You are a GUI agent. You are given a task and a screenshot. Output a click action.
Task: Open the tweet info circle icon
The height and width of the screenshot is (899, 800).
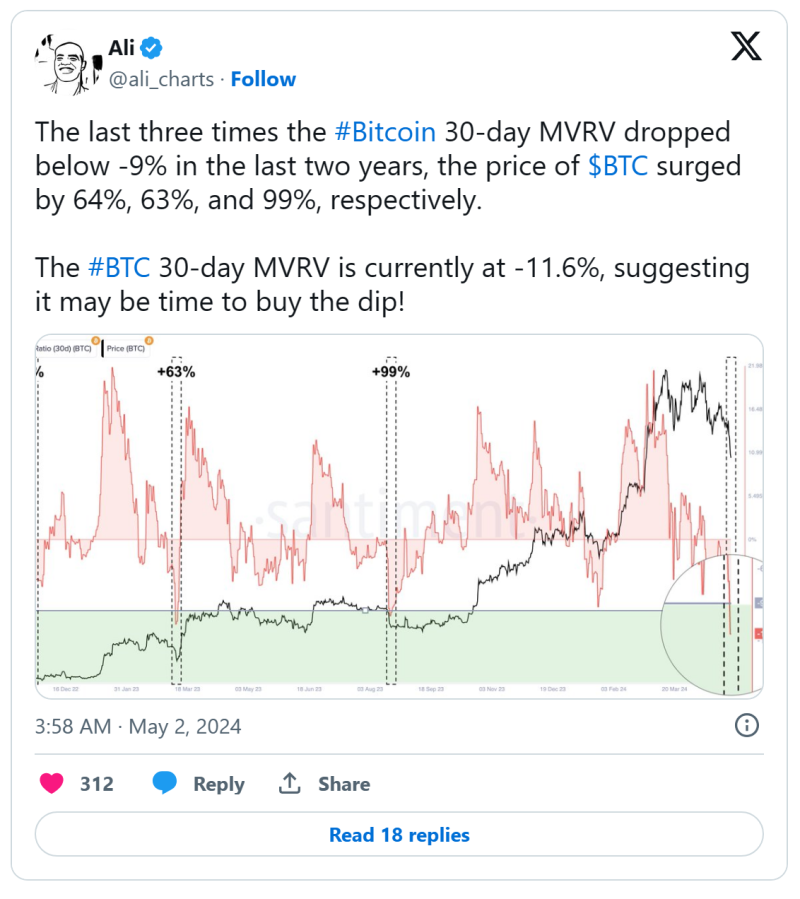coord(746,726)
